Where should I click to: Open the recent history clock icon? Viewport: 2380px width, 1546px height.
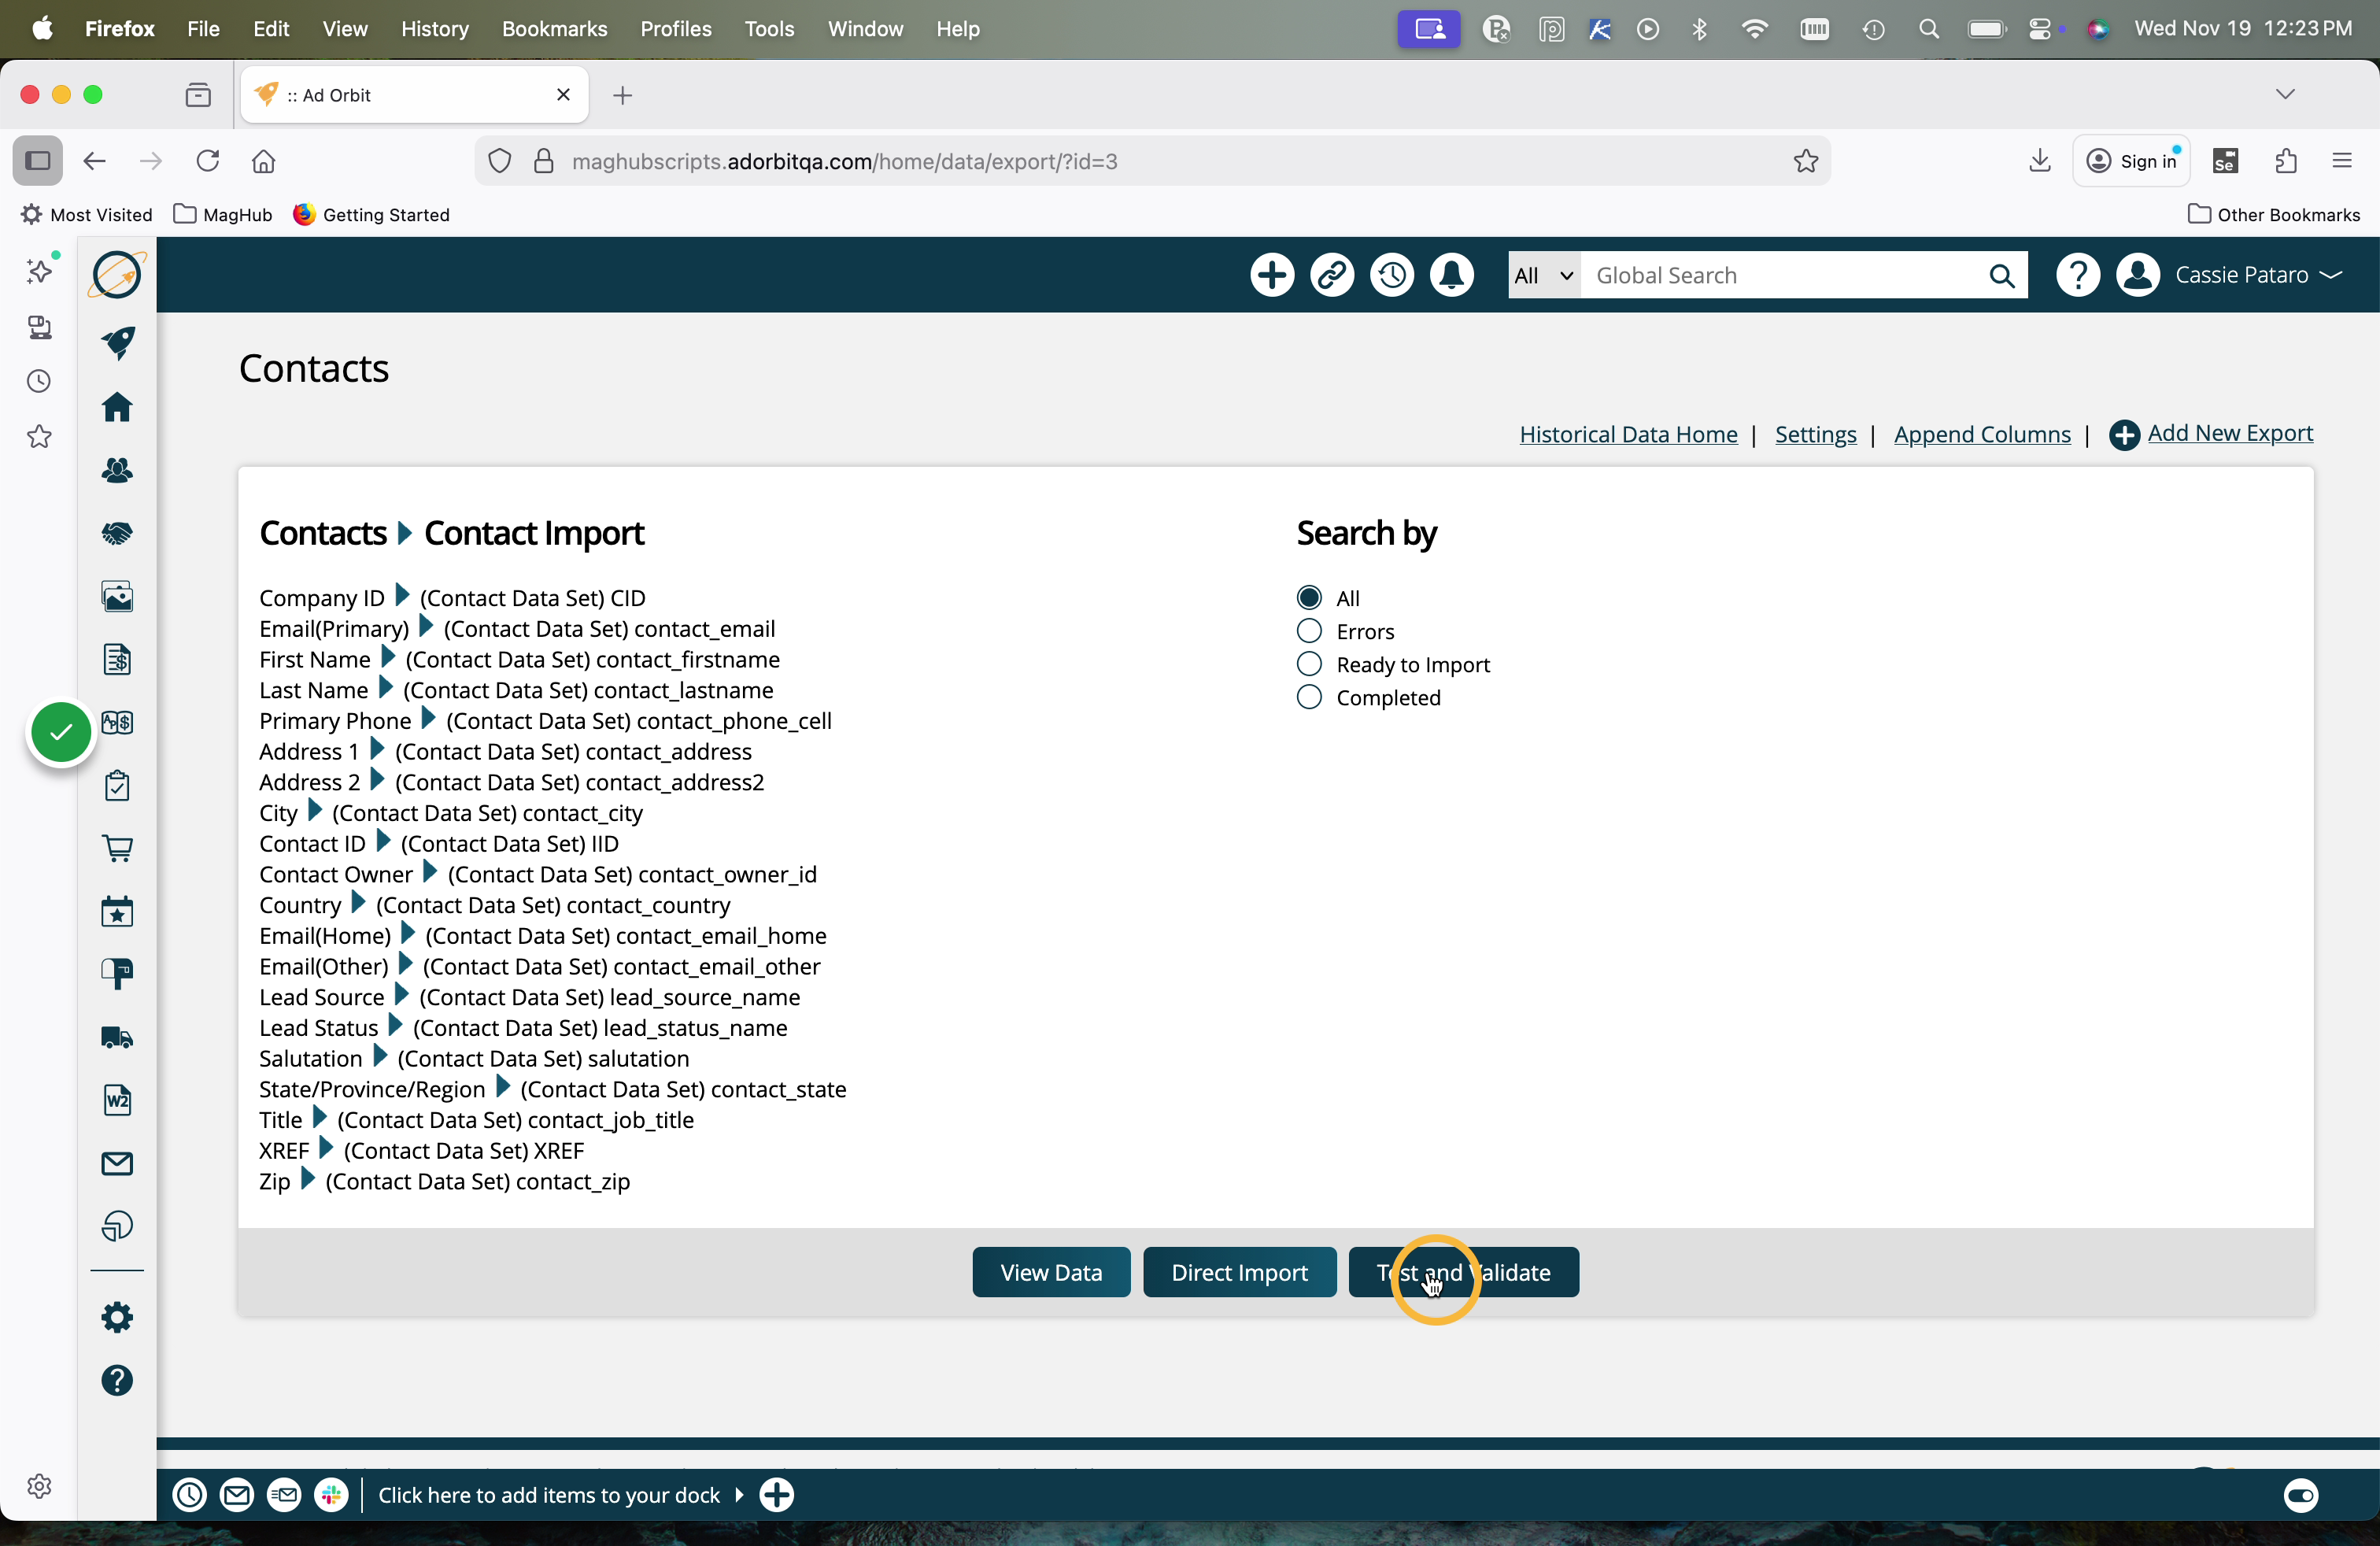tap(1391, 275)
